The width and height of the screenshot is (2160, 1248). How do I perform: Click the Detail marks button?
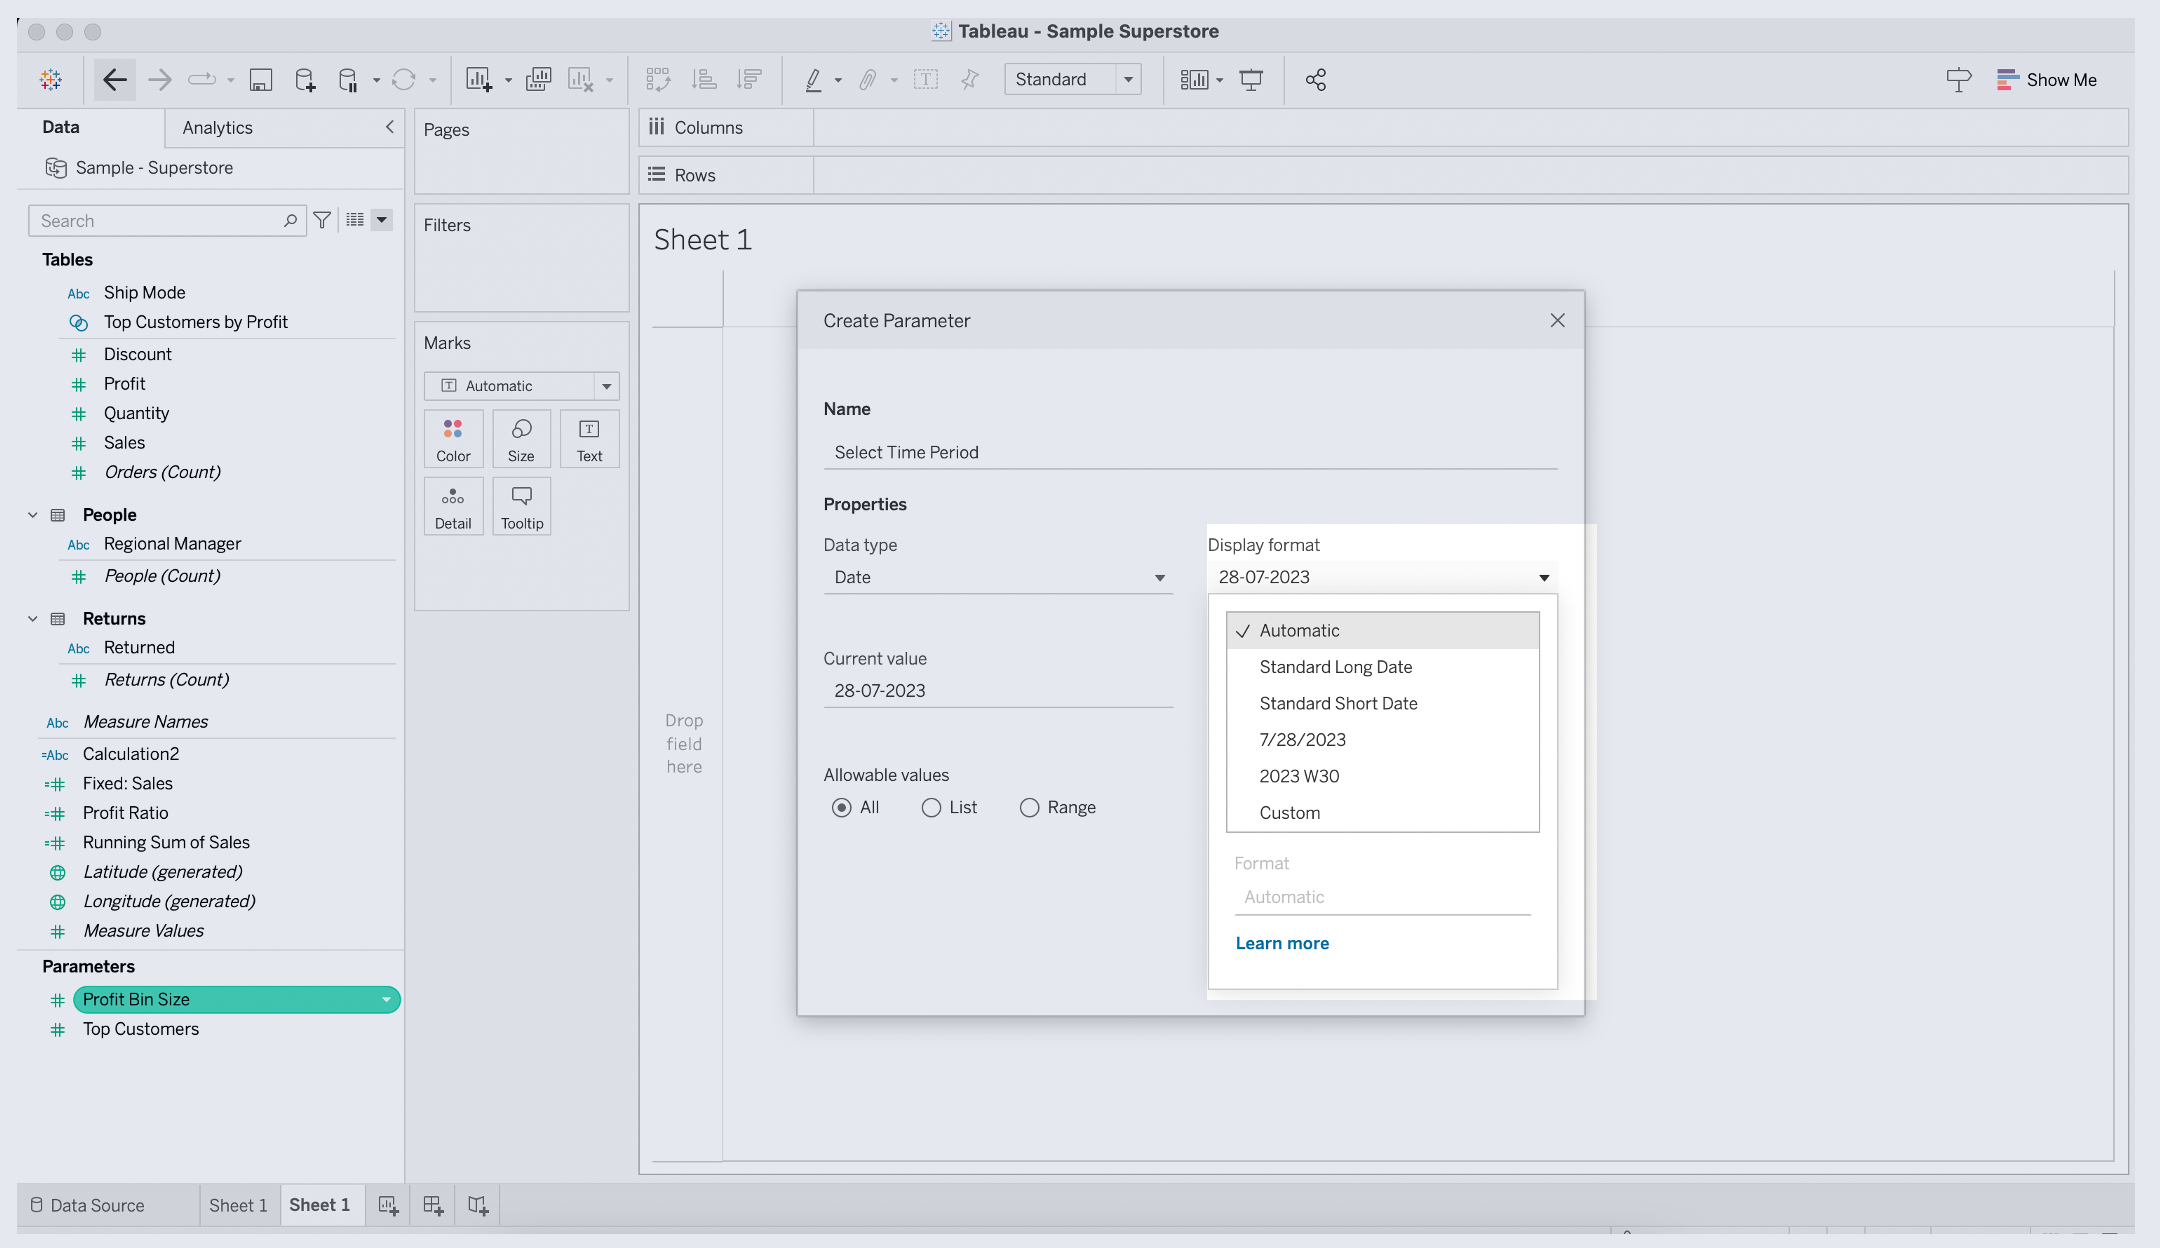[x=453, y=507]
